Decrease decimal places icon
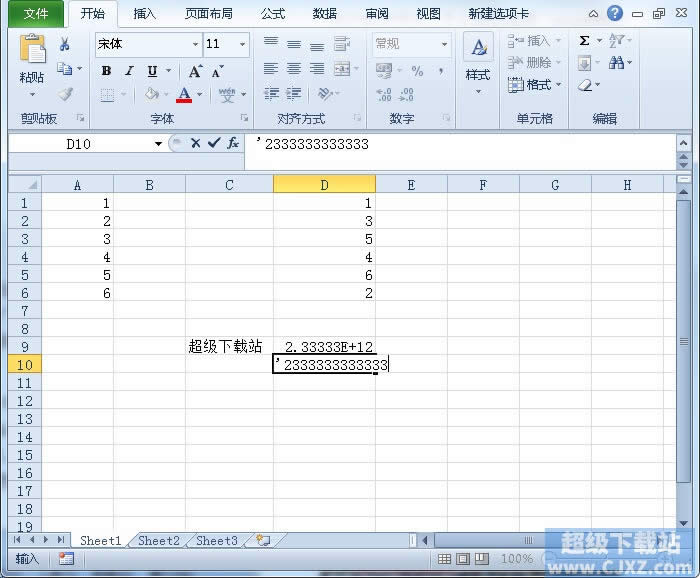Viewport: 700px width, 578px height. point(406,94)
